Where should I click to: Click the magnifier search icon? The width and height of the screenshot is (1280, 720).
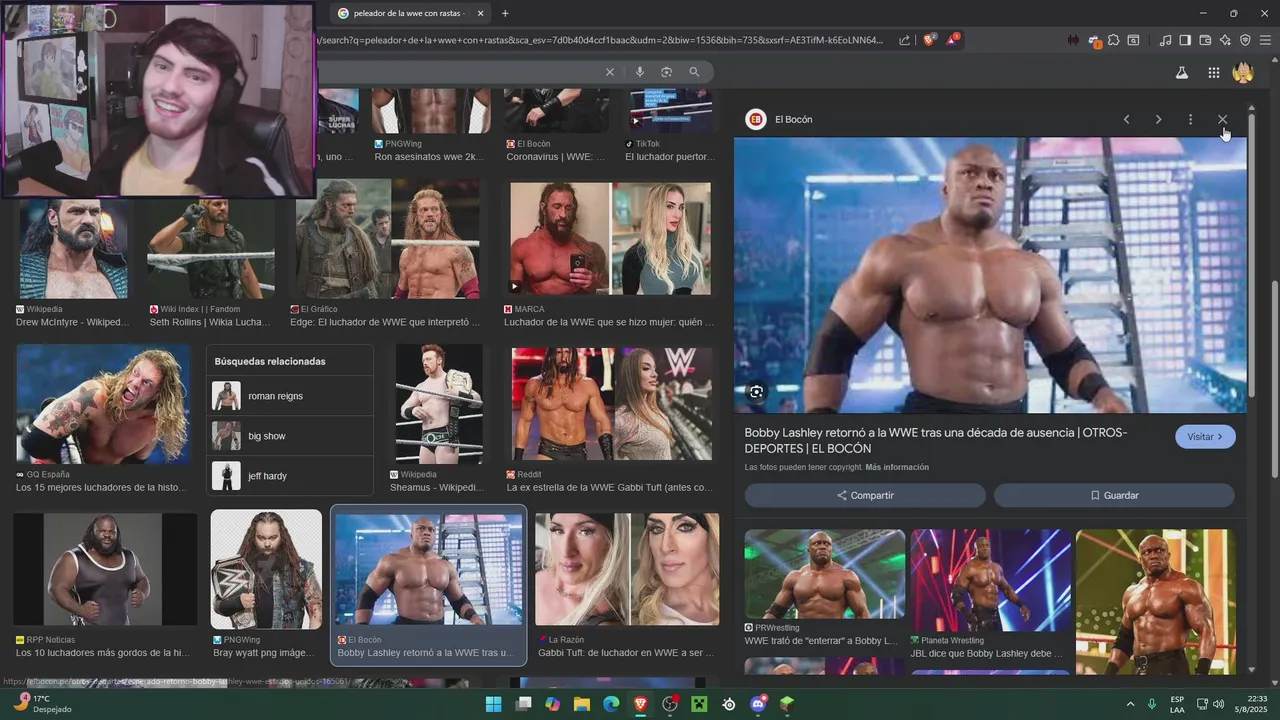coord(694,72)
